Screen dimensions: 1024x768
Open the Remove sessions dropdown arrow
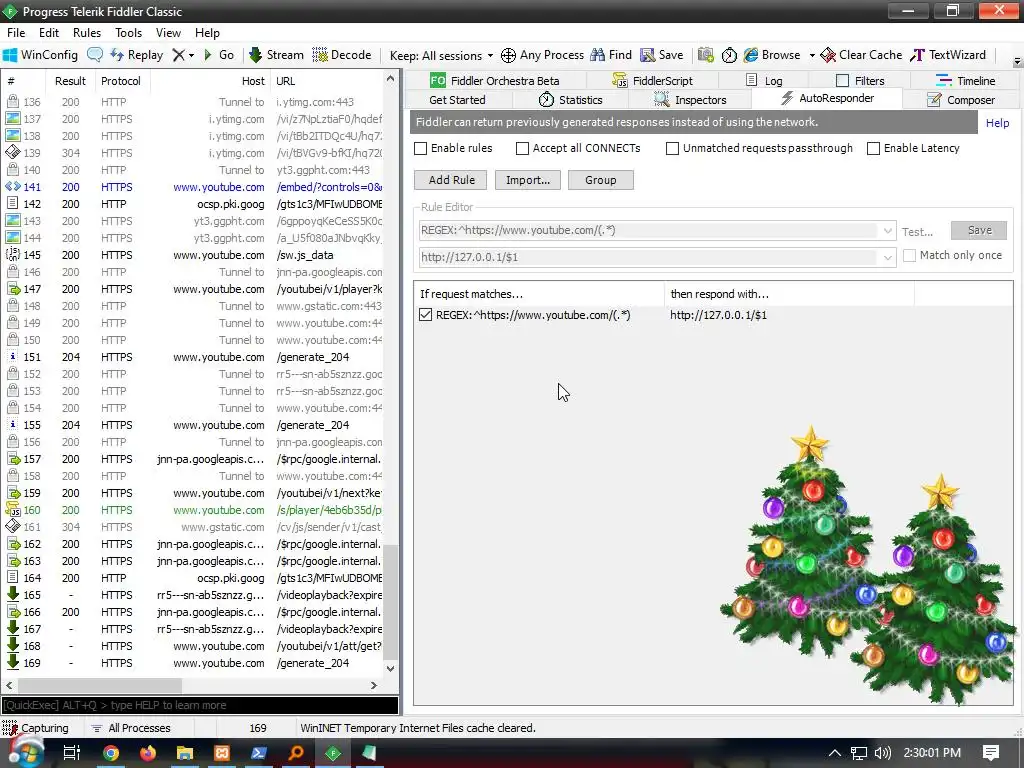coord(191,56)
